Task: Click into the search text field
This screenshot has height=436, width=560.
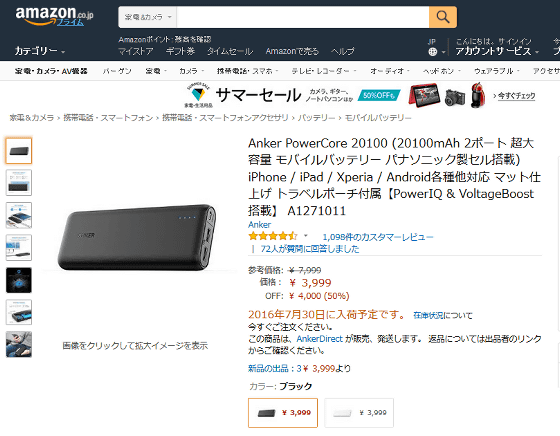Action: pos(302,17)
